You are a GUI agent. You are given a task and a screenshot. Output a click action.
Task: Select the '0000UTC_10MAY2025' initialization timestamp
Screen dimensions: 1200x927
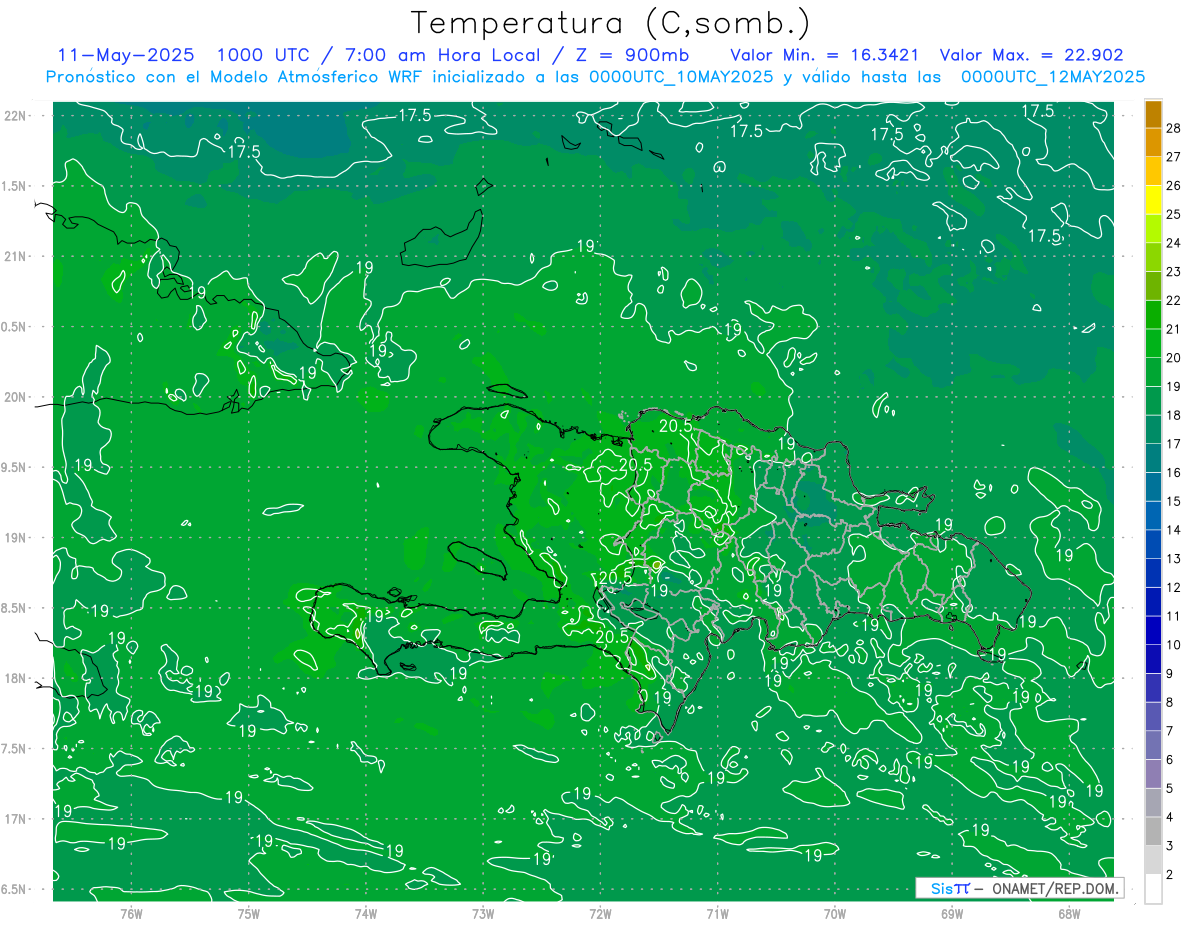(681, 77)
